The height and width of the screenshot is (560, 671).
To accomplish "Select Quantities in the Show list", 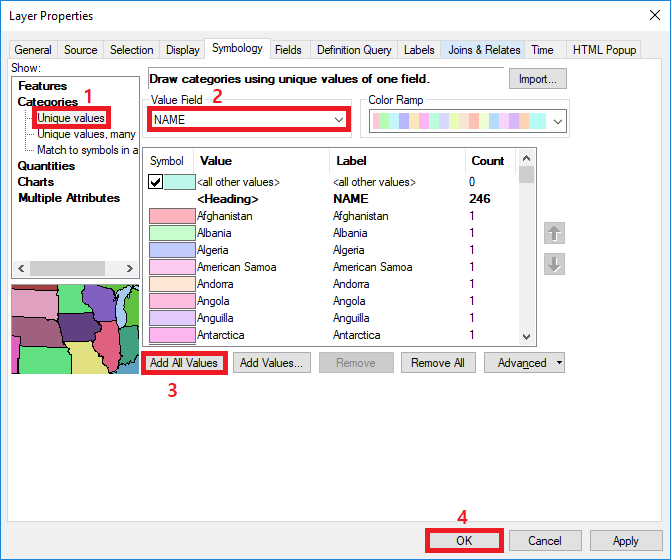I will [x=46, y=166].
